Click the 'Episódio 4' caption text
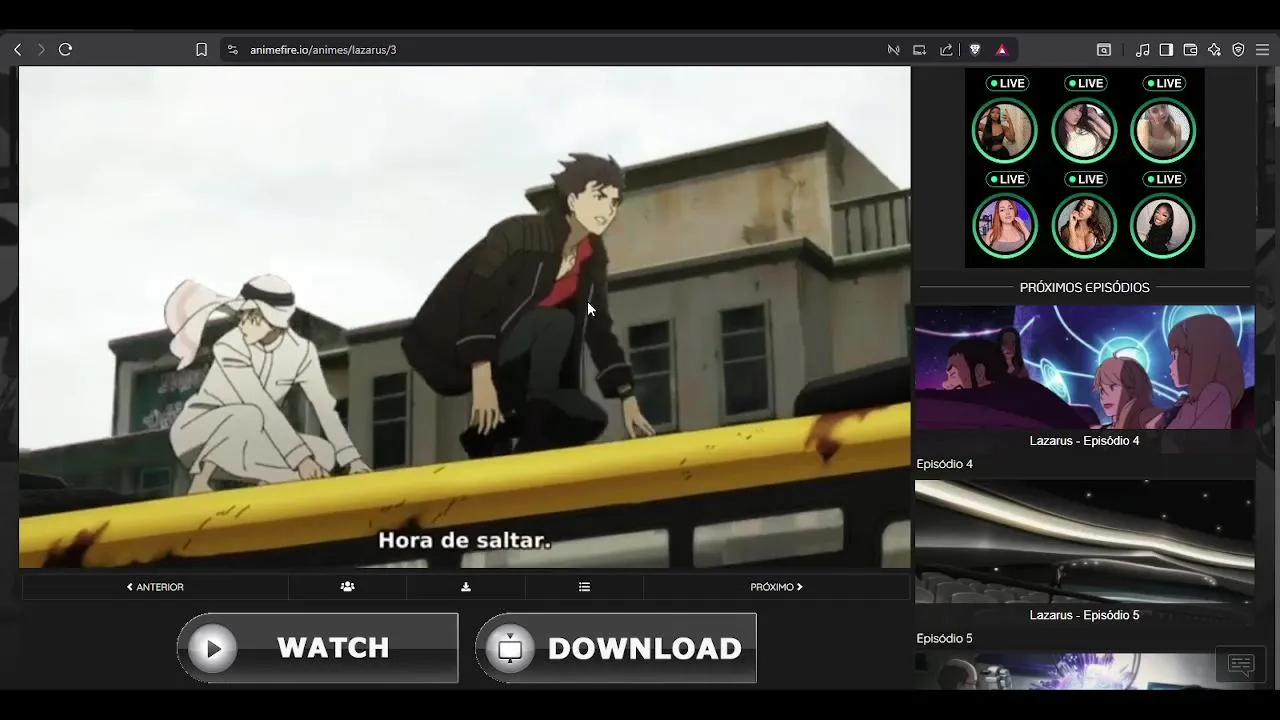 (x=944, y=464)
